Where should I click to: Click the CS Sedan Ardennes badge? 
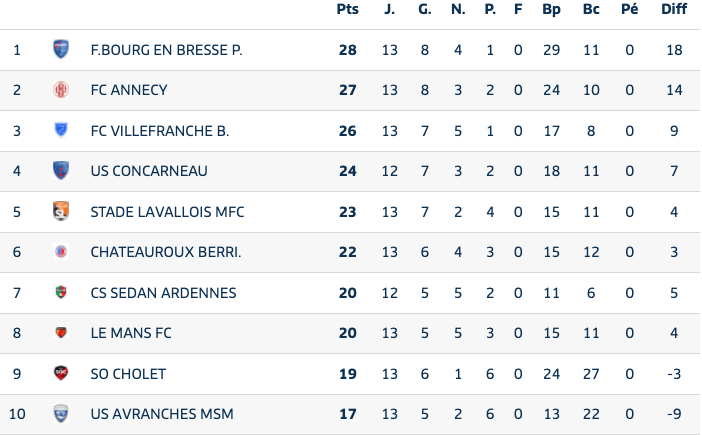click(61, 293)
